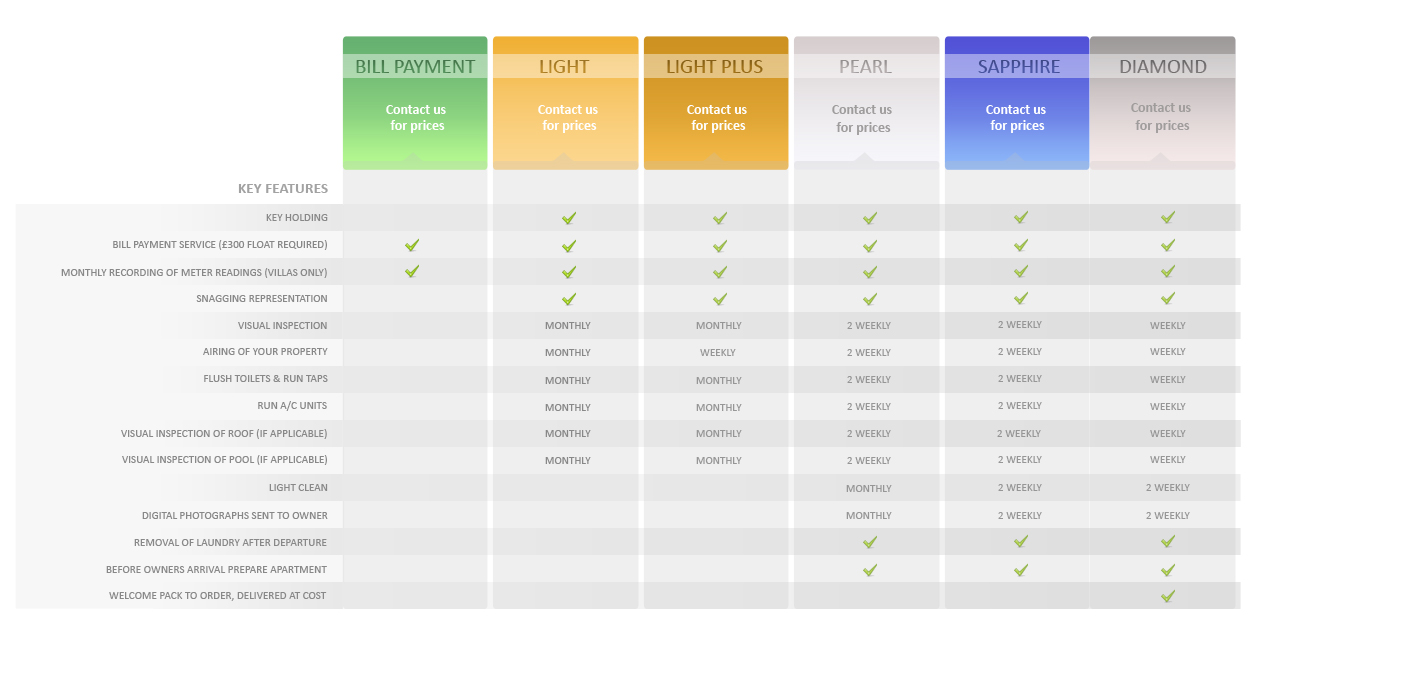Click Contact us for prices under Pearl
This screenshot has height=685, width=1412.
coord(862,119)
